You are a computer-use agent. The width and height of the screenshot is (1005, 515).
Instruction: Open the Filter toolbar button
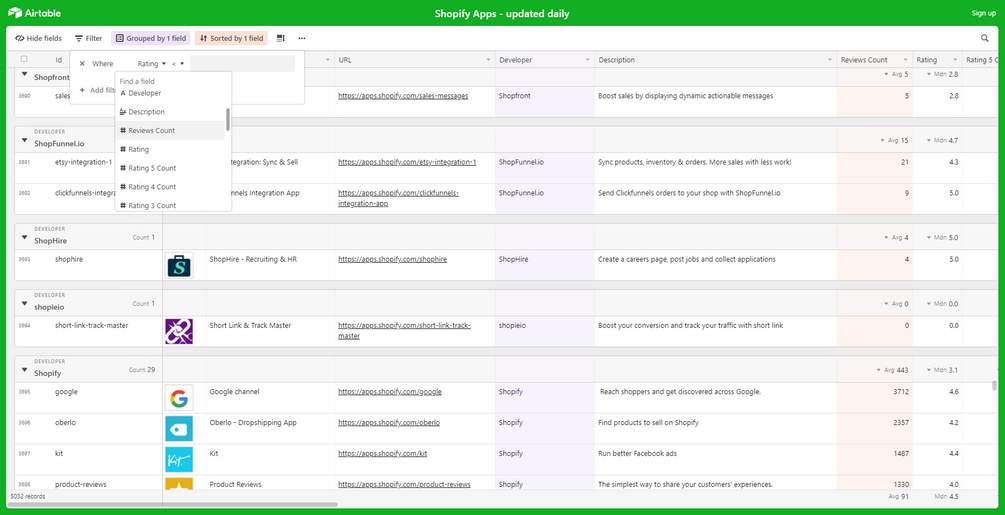pos(88,38)
